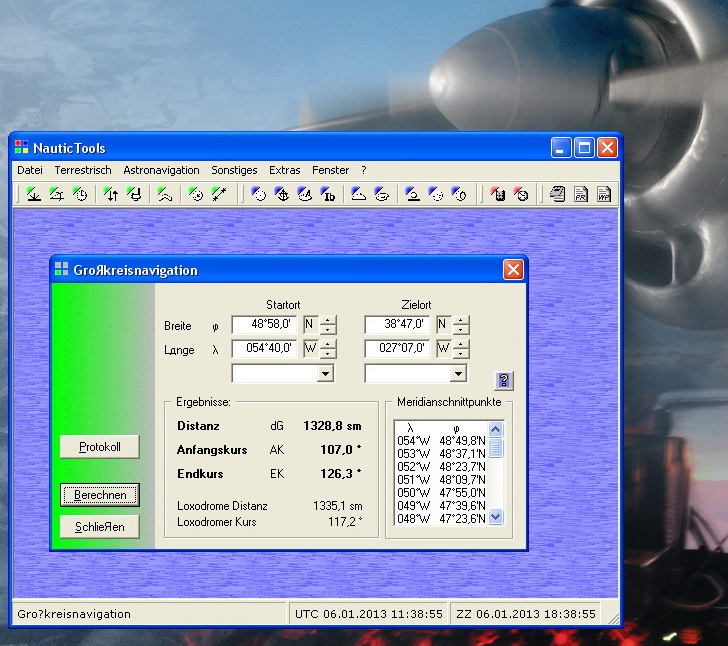Click the WP document toolbar icon
The width and height of the screenshot is (728, 646).
pyautogui.click(x=604, y=195)
